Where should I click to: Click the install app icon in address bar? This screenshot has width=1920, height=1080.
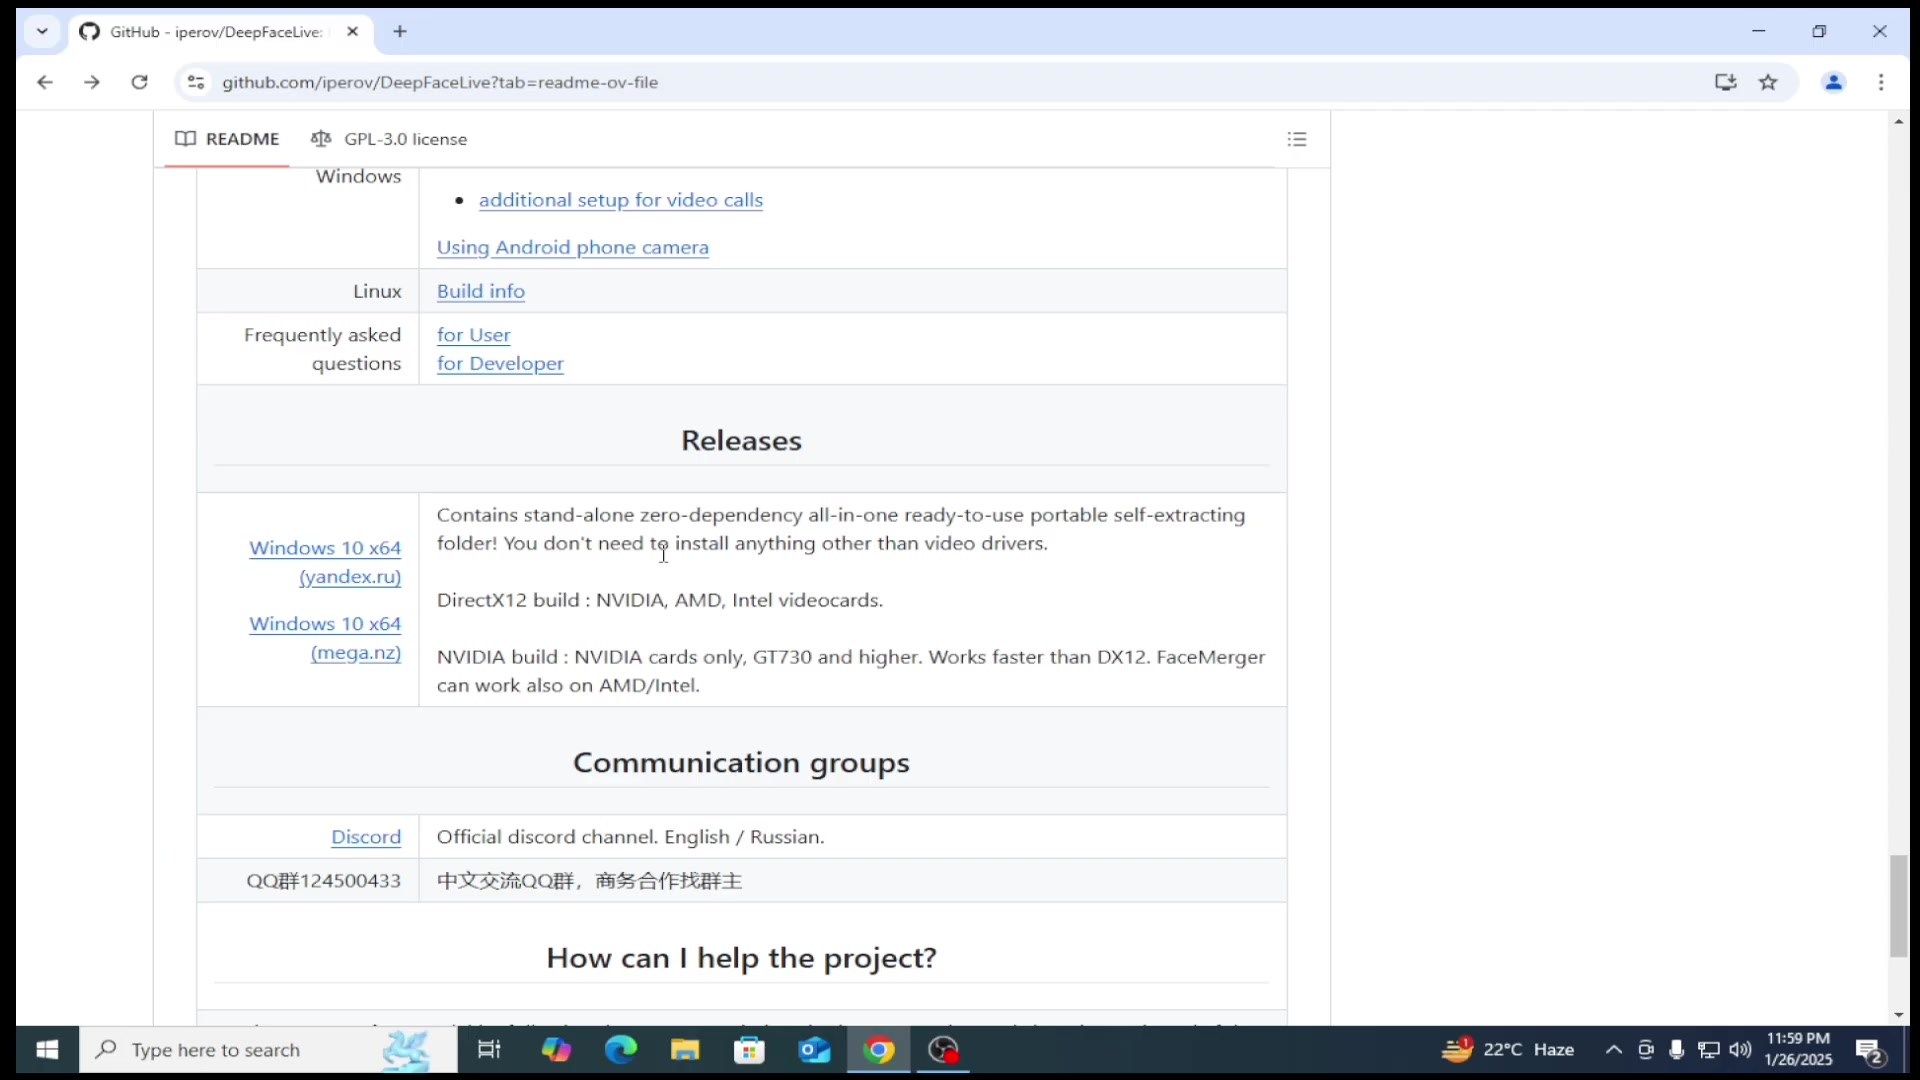(x=1725, y=82)
